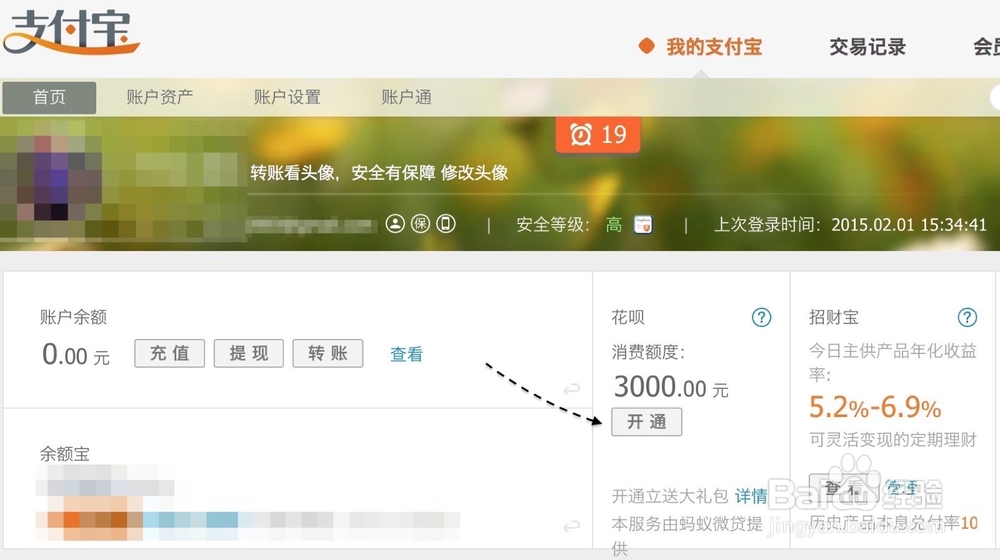Click the 账户余额 heading

tap(73, 317)
